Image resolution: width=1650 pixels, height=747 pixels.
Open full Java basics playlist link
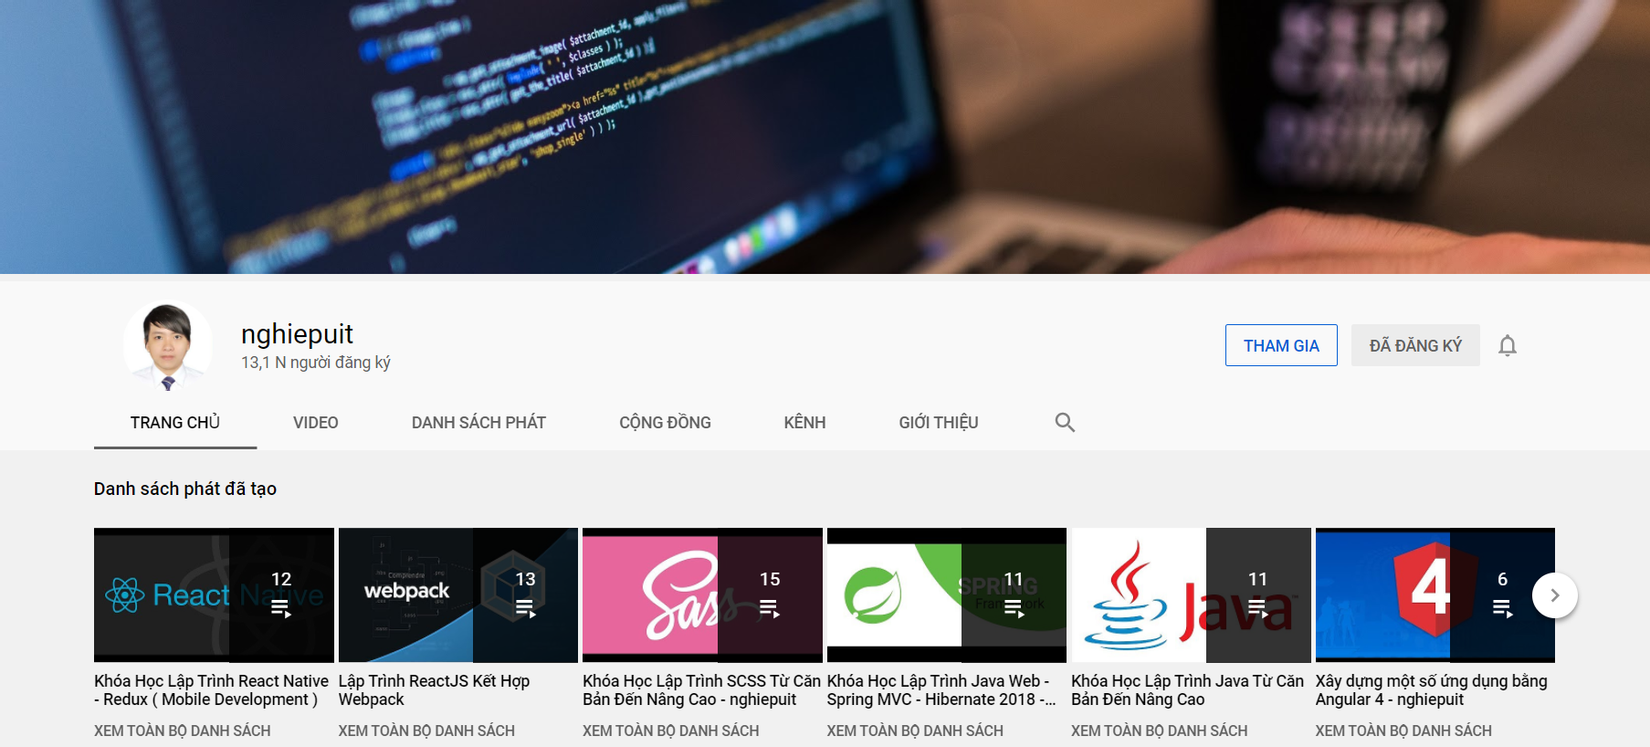pos(1159,731)
